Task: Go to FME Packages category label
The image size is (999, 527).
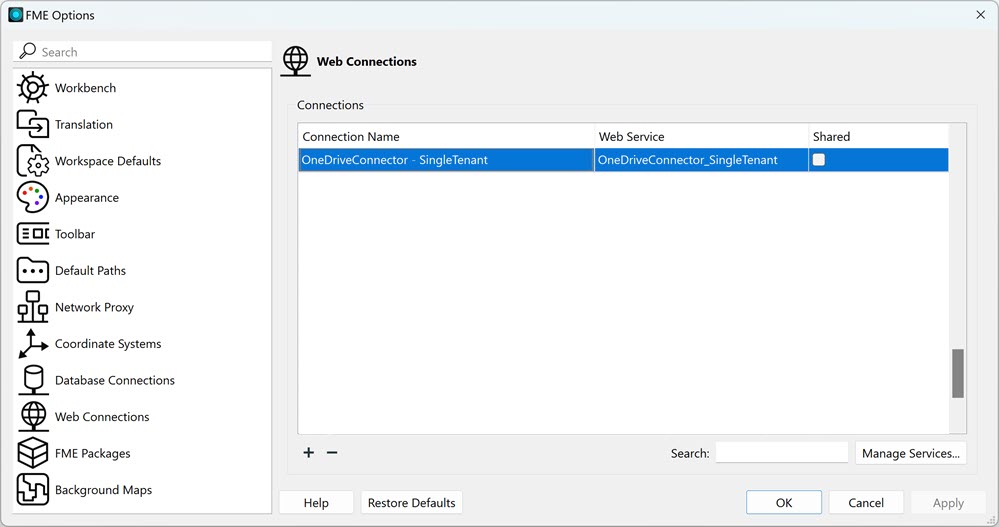Action: click(92, 454)
